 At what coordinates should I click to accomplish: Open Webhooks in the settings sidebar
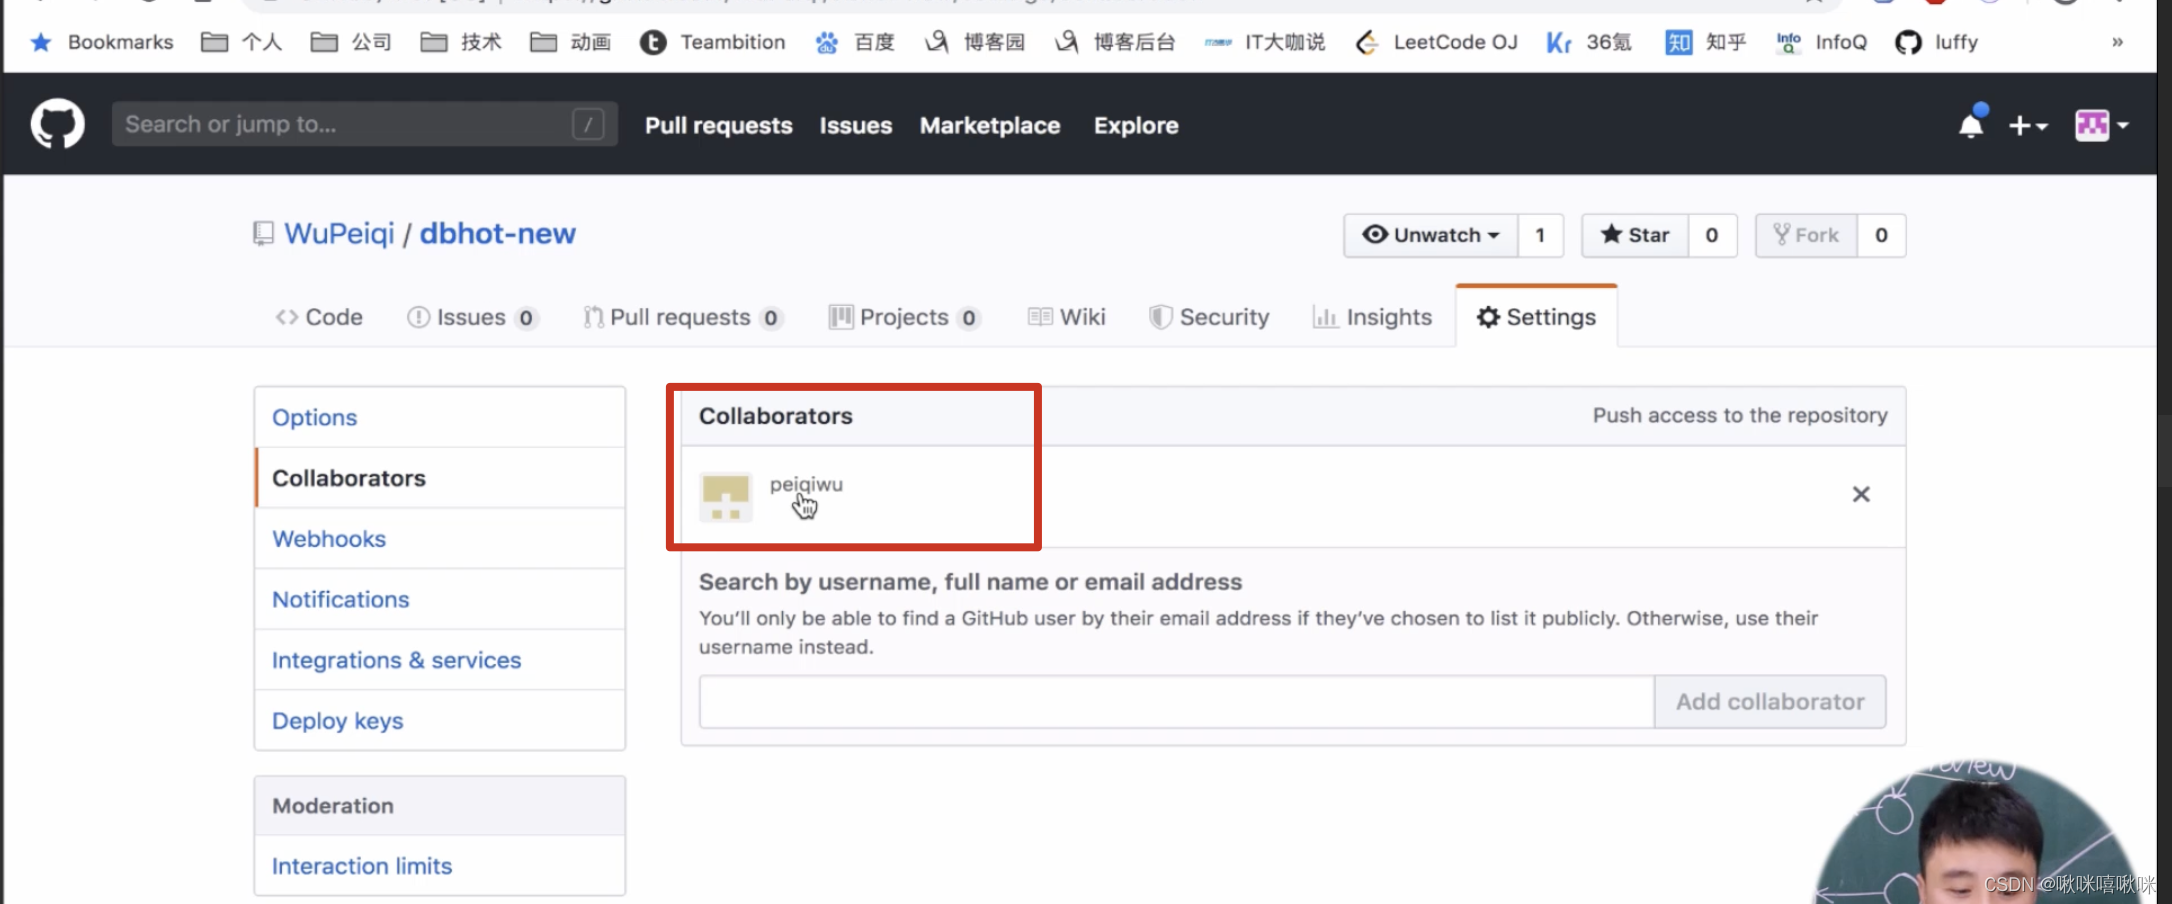pyautogui.click(x=440, y=539)
